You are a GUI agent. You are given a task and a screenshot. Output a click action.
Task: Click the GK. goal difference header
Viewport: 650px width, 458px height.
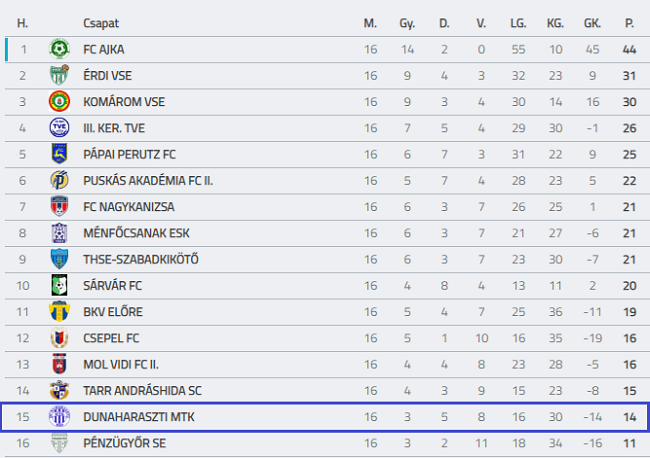click(591, 22)
